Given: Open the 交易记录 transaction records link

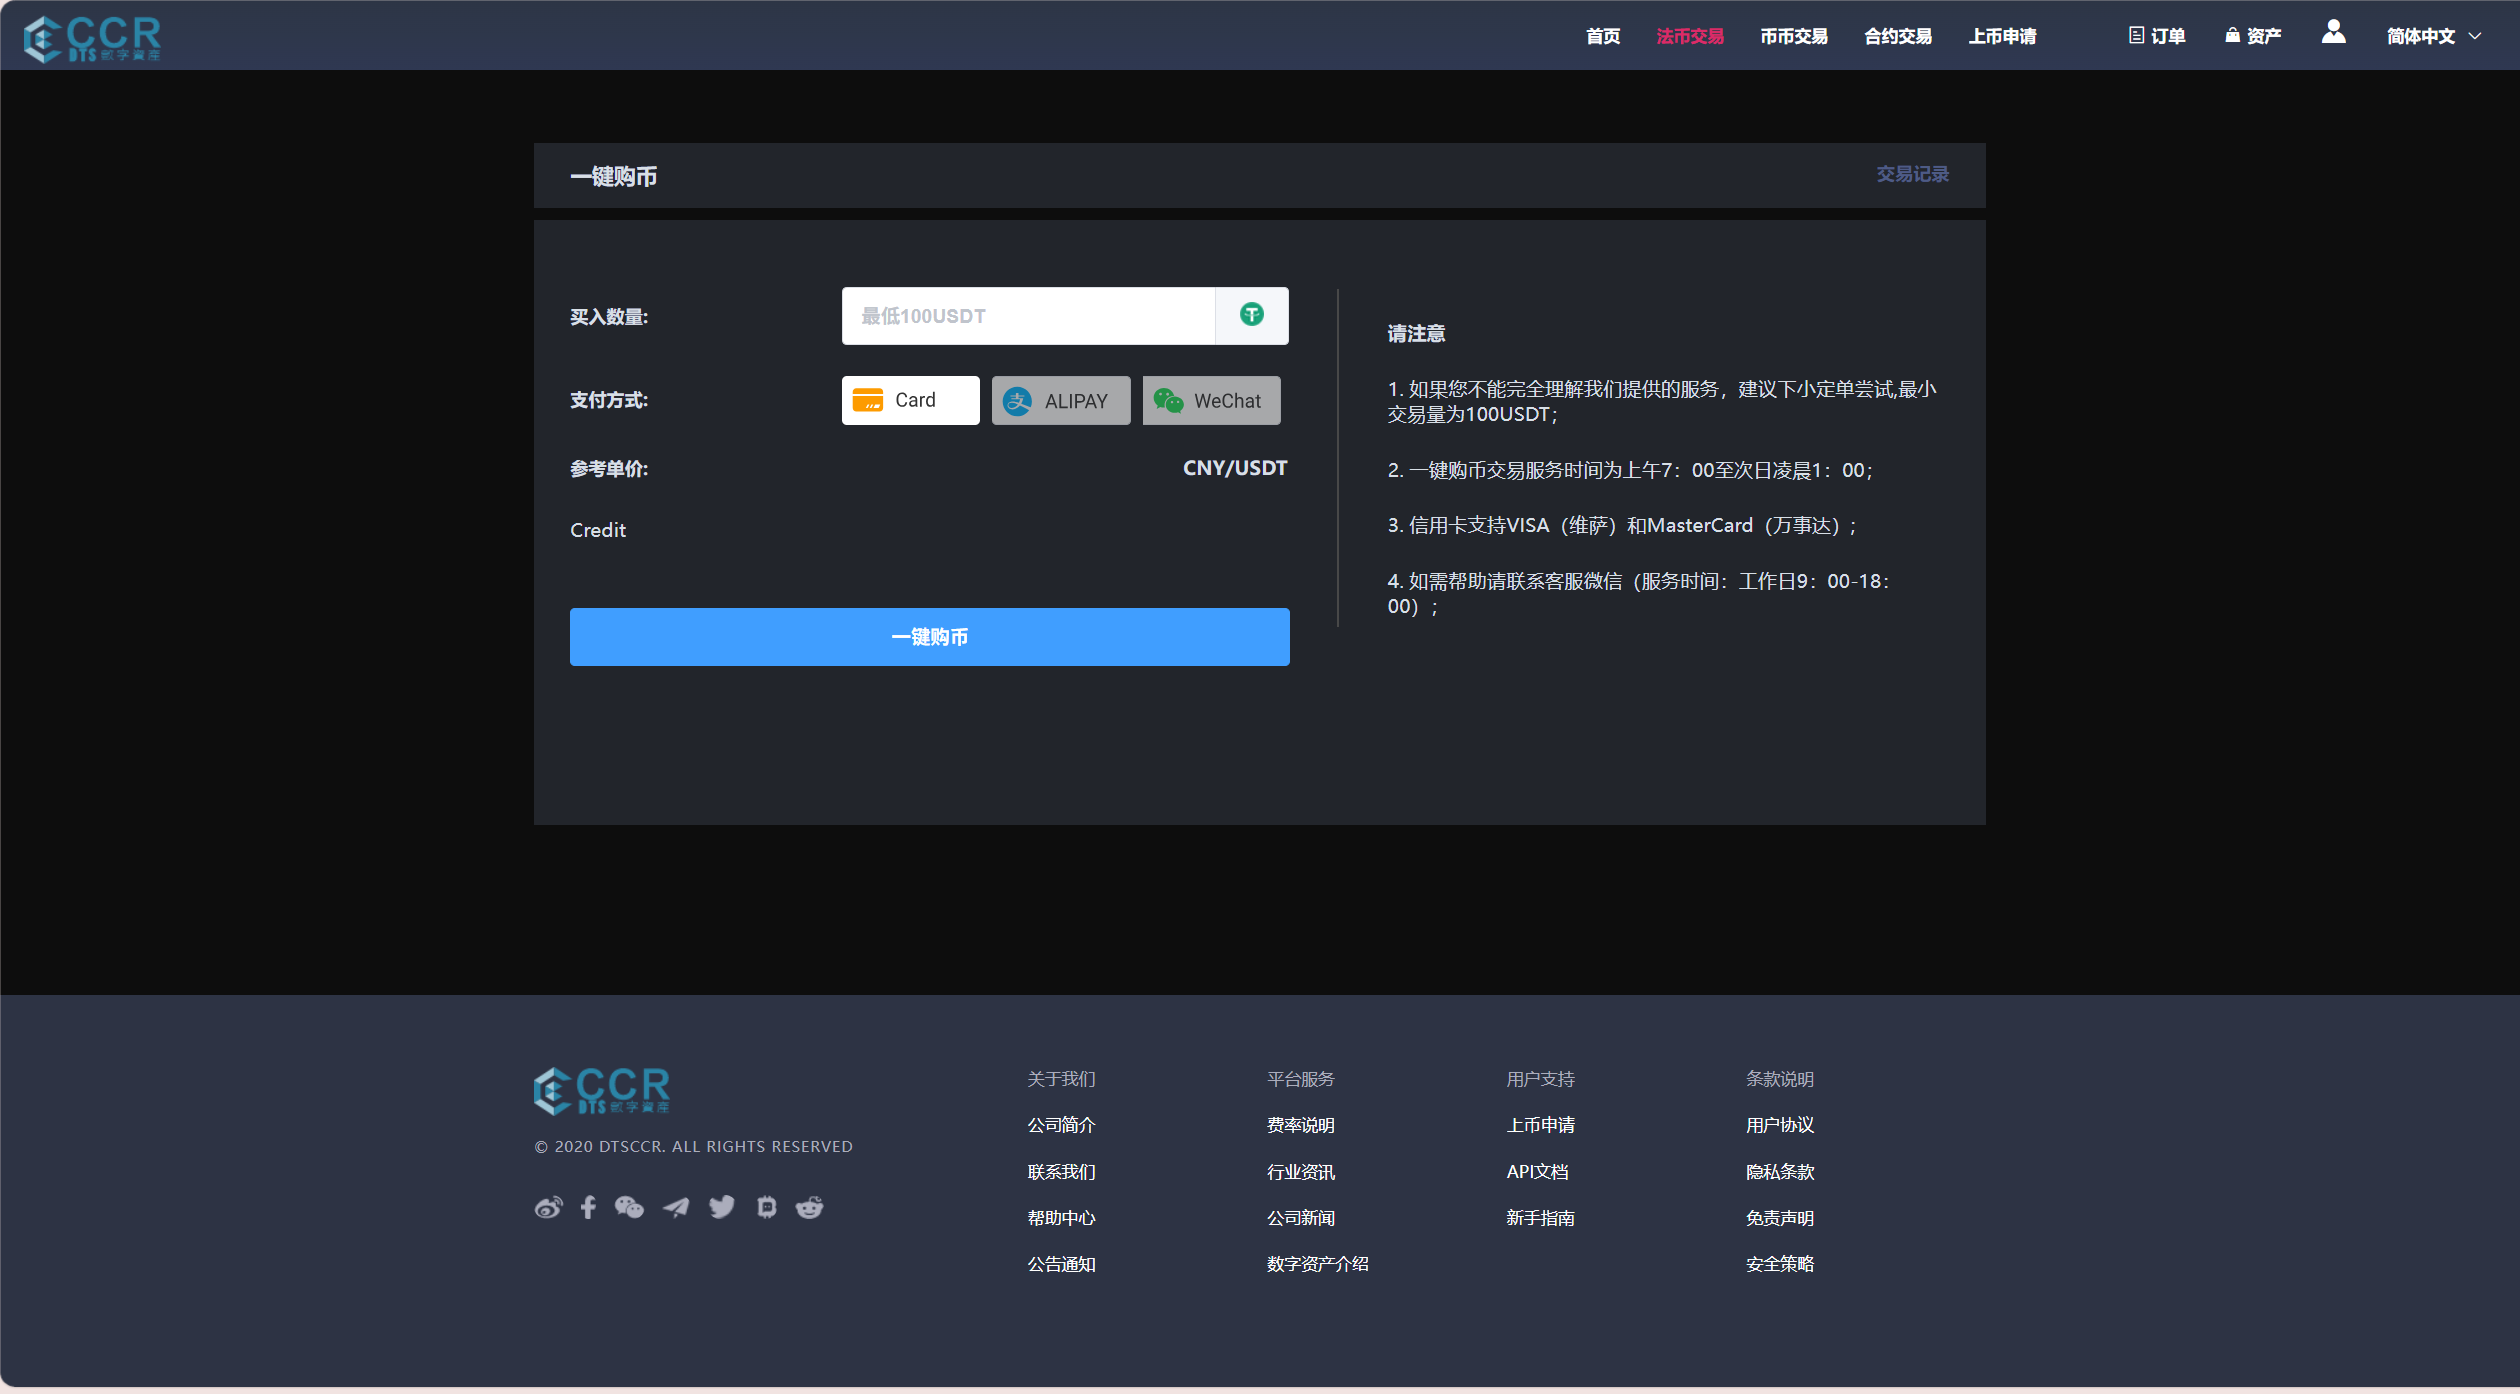Looking at the screenshot, I should coord(1911,175).
